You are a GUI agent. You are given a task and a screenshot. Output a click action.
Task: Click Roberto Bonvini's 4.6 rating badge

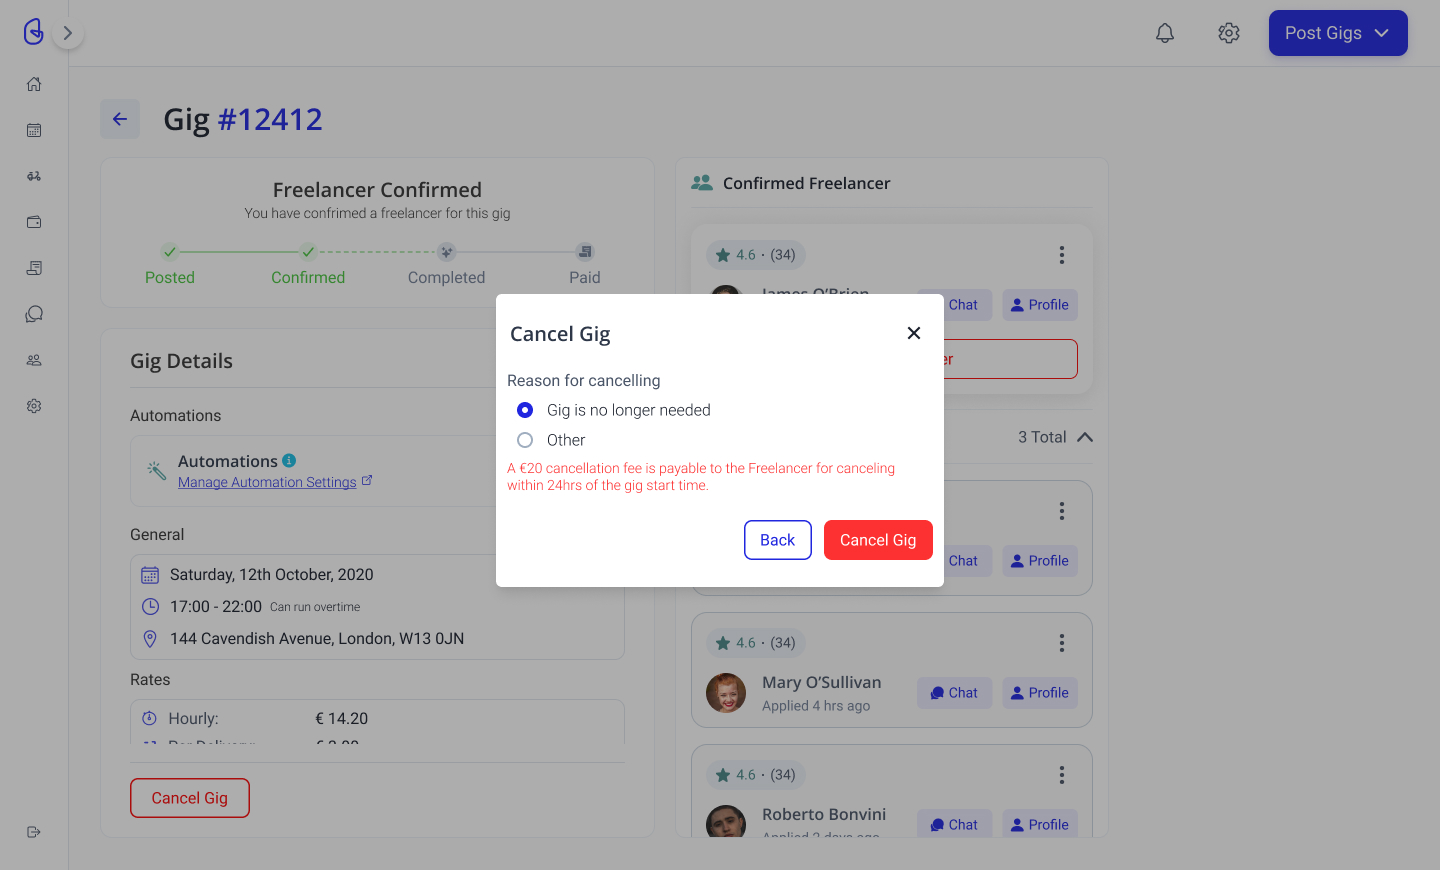point(756,775)
